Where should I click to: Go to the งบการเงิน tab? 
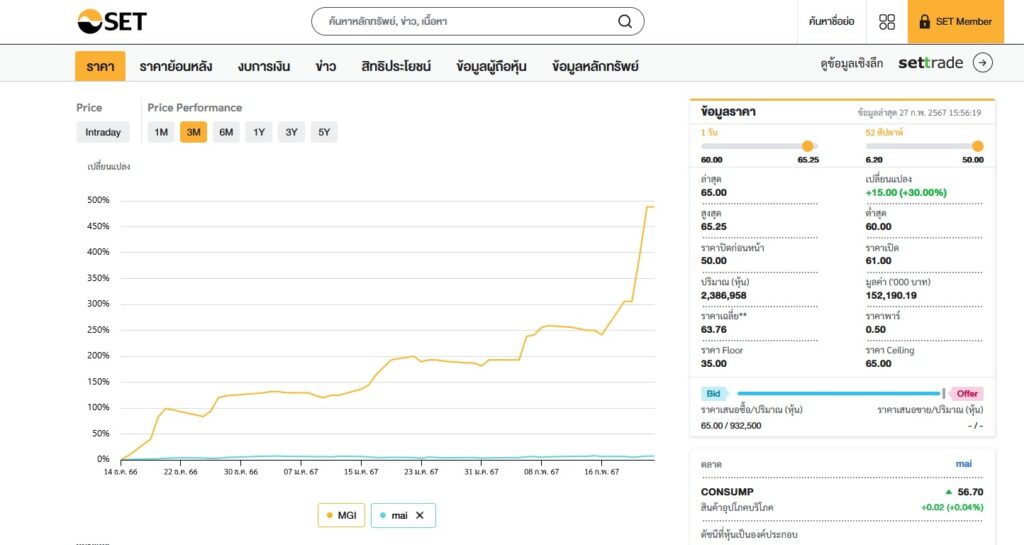point(264,66)
